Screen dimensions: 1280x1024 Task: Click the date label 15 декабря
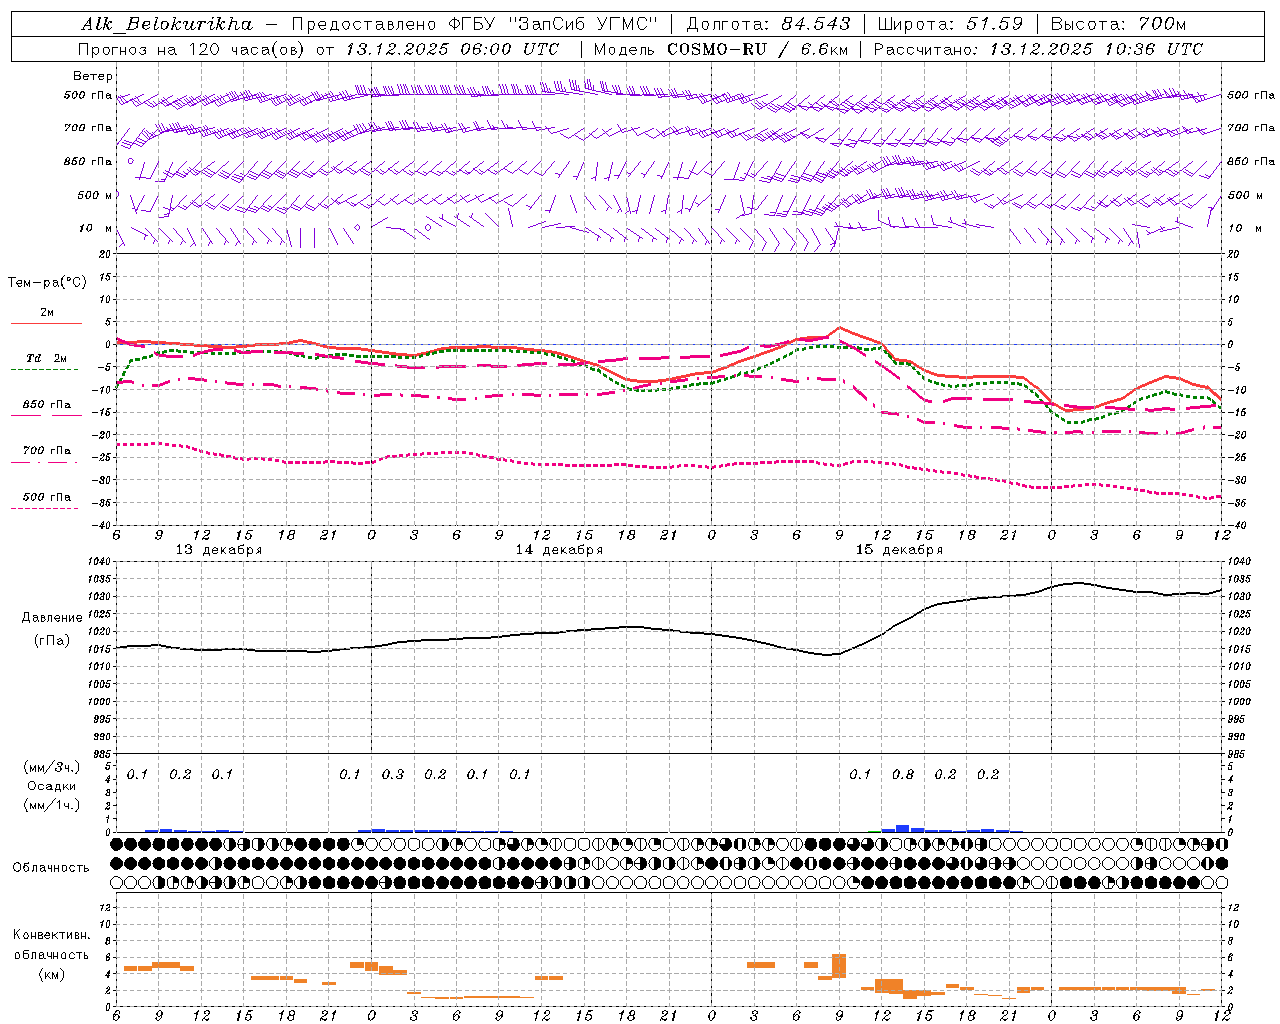pos(899,550)
